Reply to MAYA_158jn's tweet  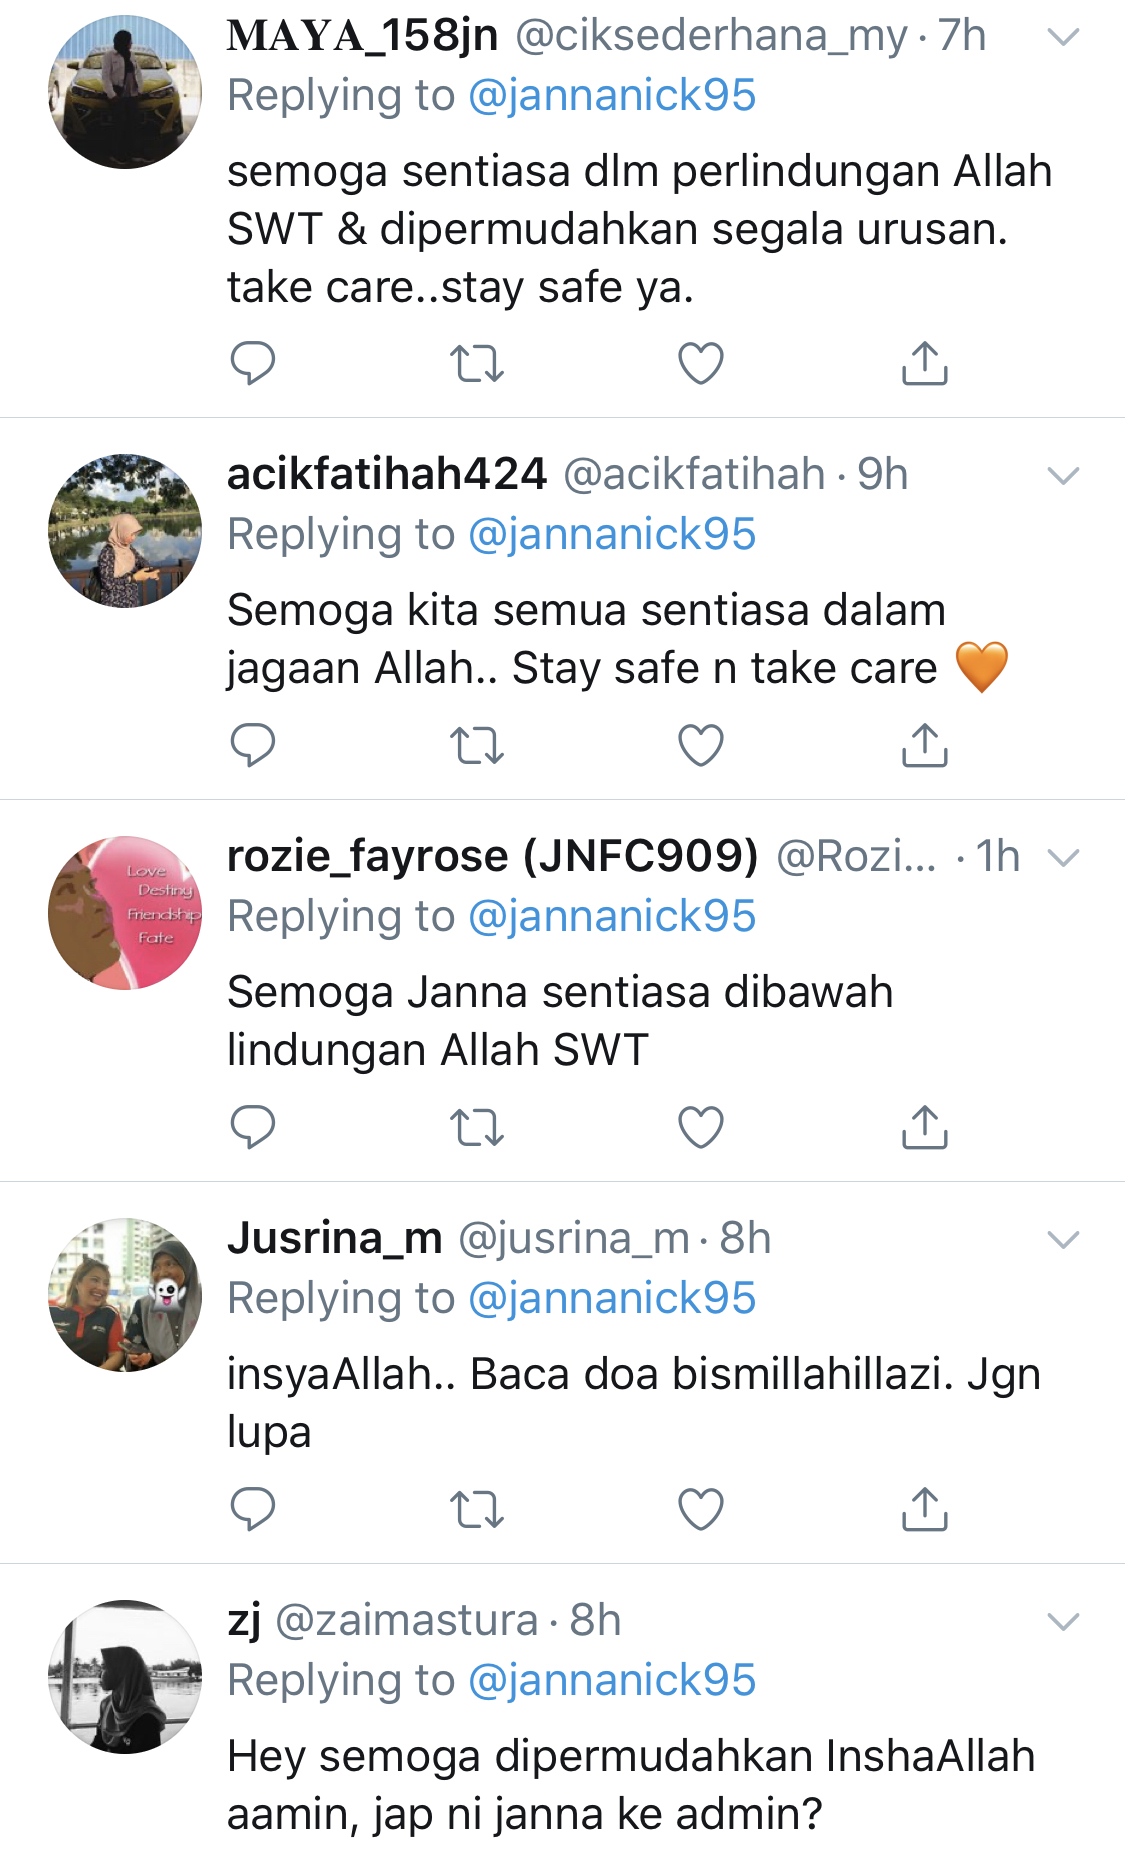click(252, 363)
